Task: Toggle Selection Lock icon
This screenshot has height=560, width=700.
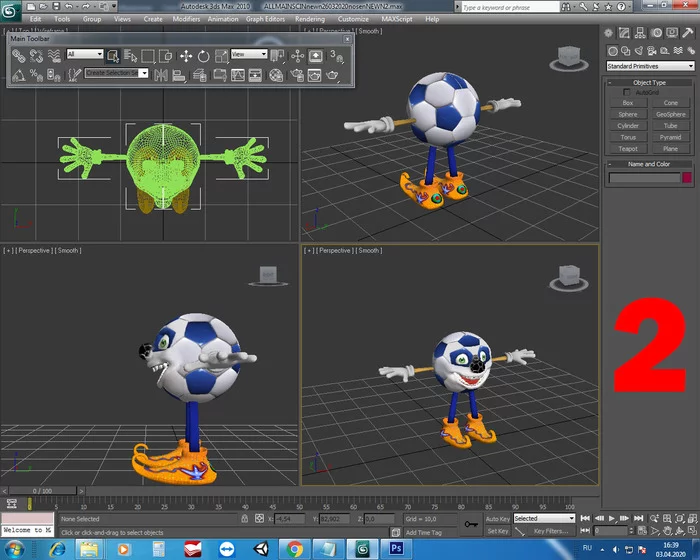Action: (x=245, y=518)
